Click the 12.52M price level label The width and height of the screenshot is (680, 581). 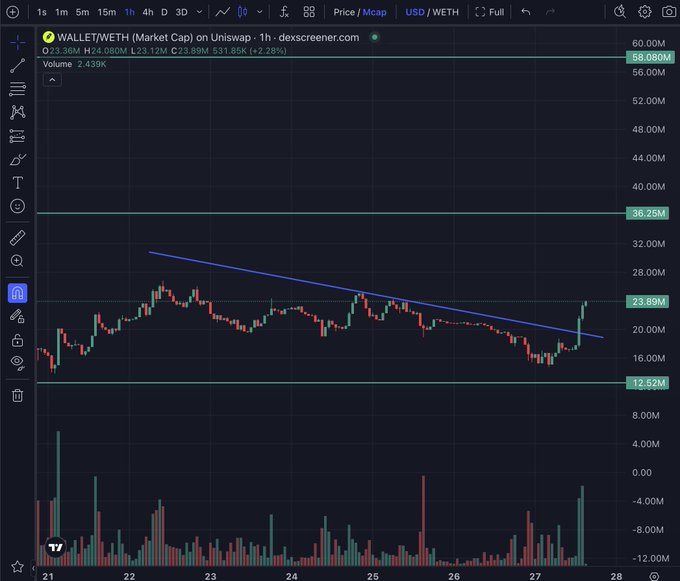point(647,383)
